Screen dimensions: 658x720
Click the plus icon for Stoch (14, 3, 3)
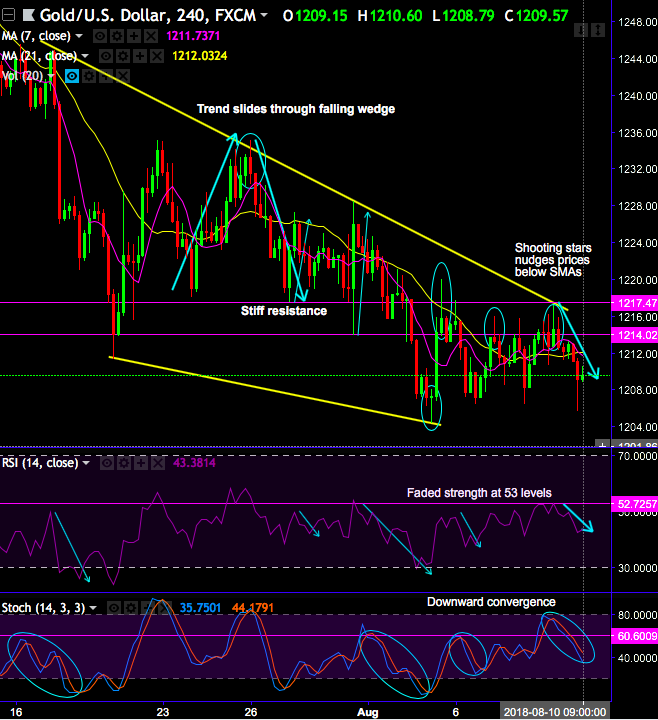pyautogui.click(x=147, y=608)
